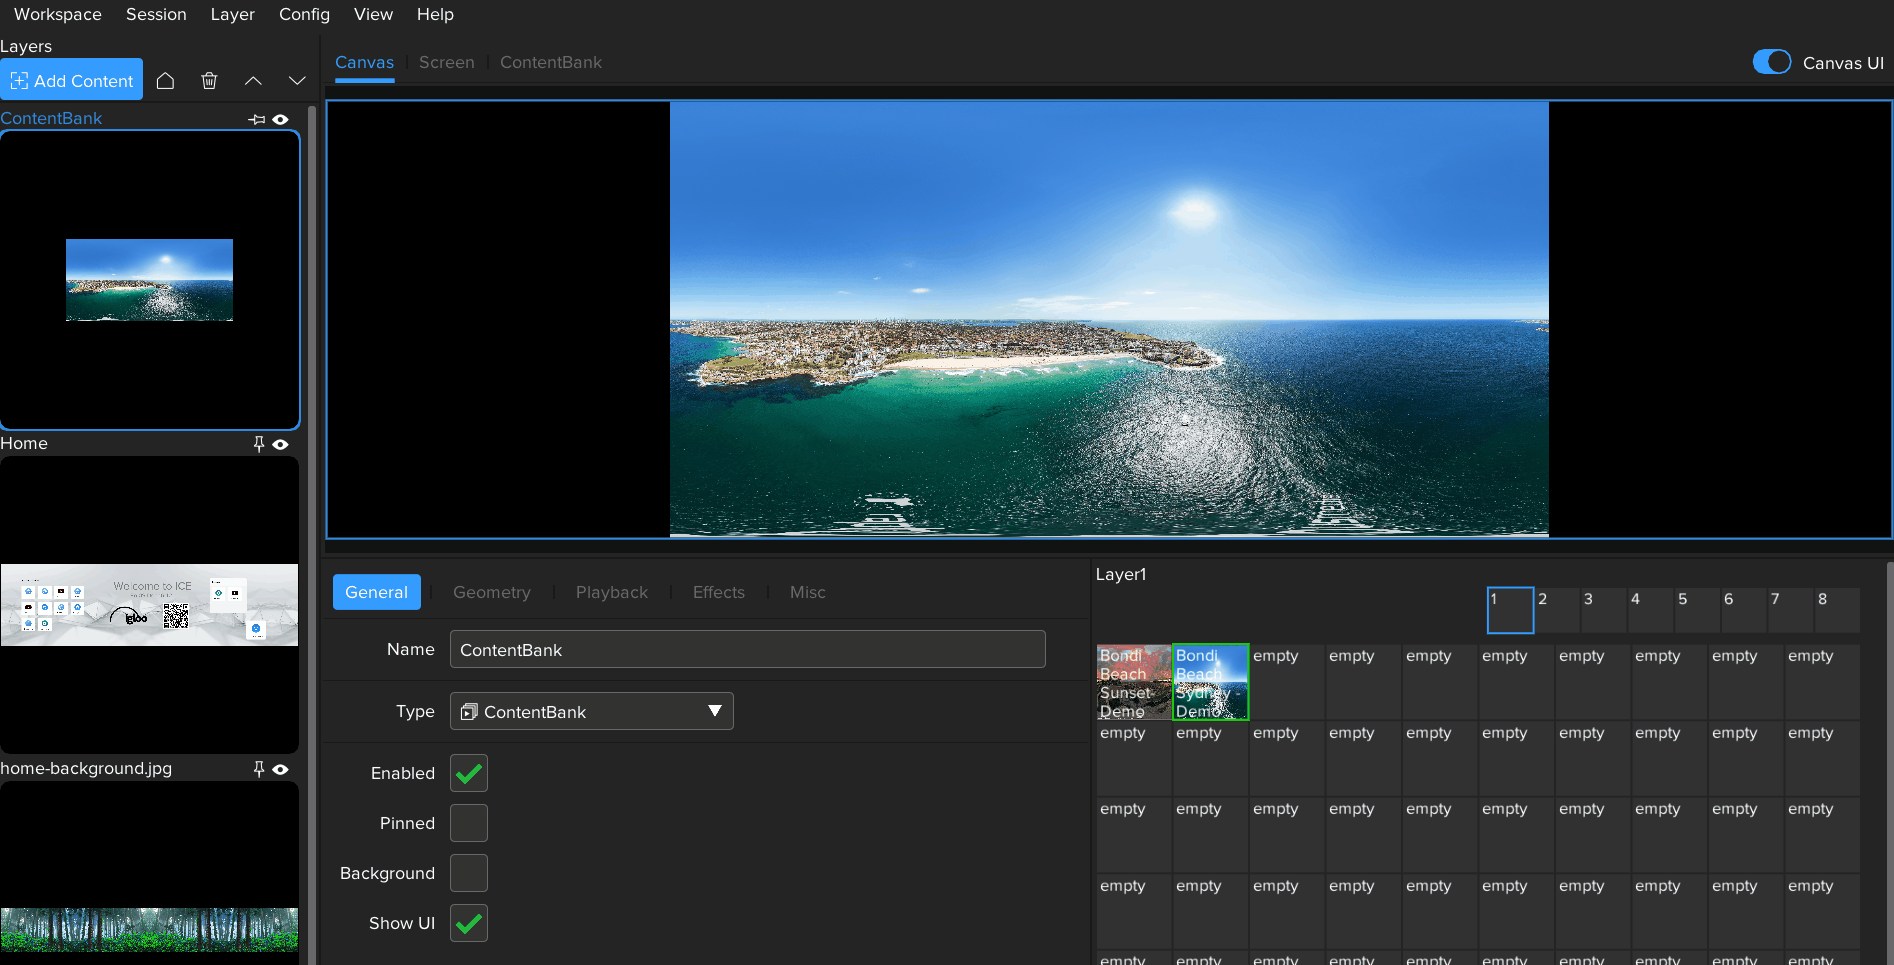The image size is (1894, 965).
Task: Click the home icon in Layers toolbar
Action: coord(166,81)
